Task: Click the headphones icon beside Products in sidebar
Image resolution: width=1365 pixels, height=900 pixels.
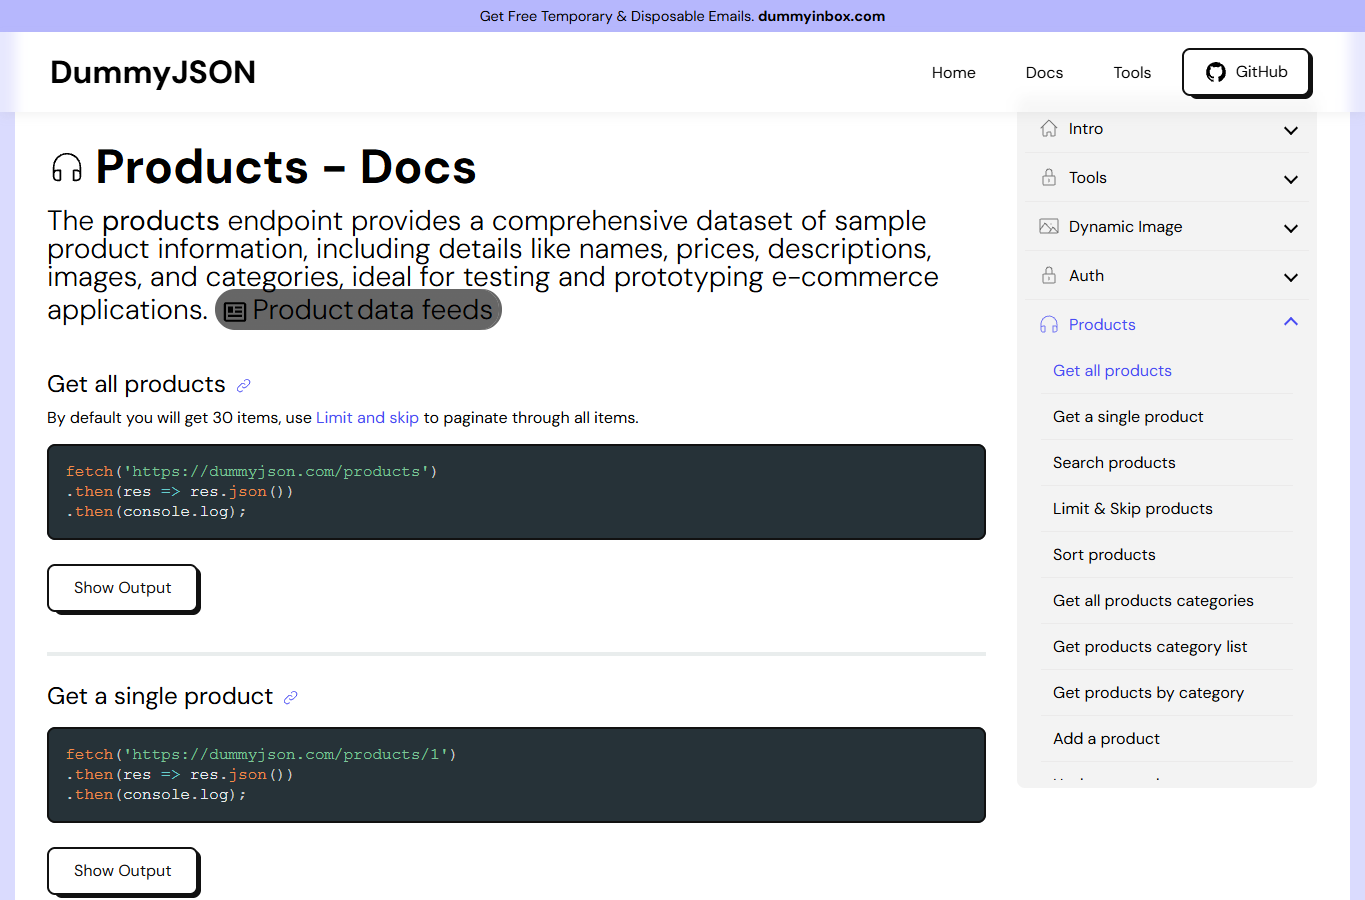Action: [1049, 324]
